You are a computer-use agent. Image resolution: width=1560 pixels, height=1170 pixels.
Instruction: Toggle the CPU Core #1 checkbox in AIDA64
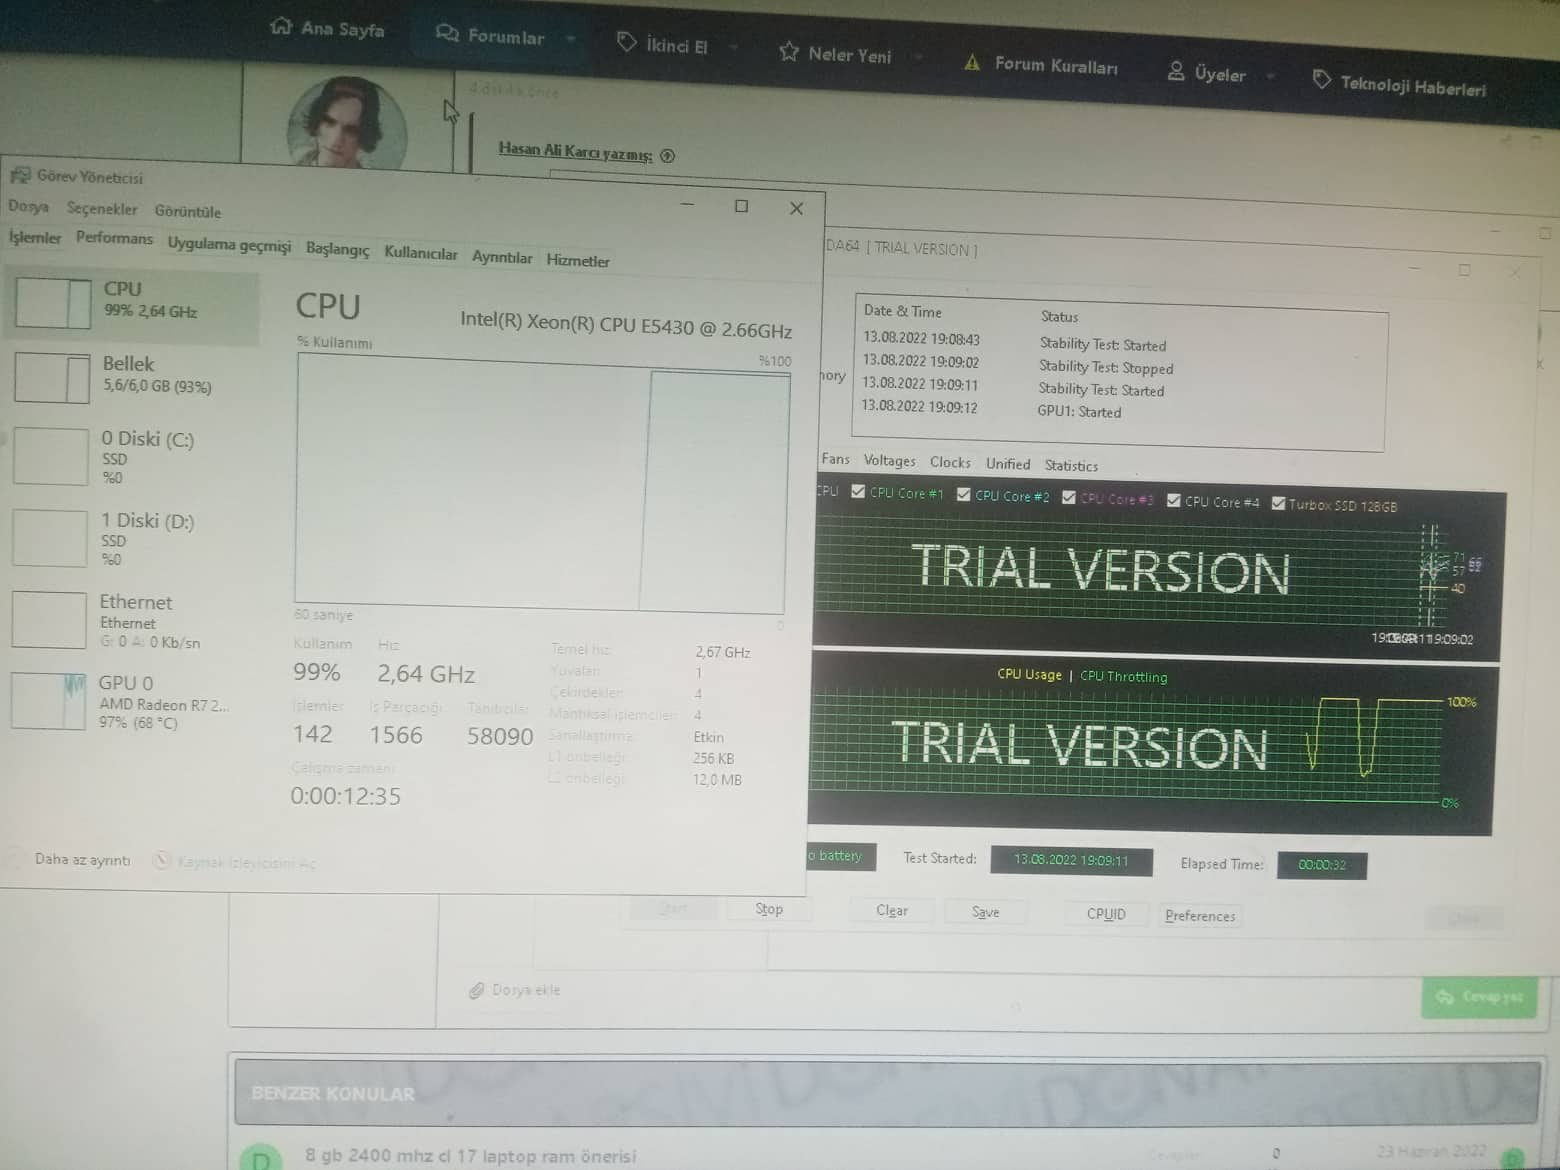(x=858, y=491)
